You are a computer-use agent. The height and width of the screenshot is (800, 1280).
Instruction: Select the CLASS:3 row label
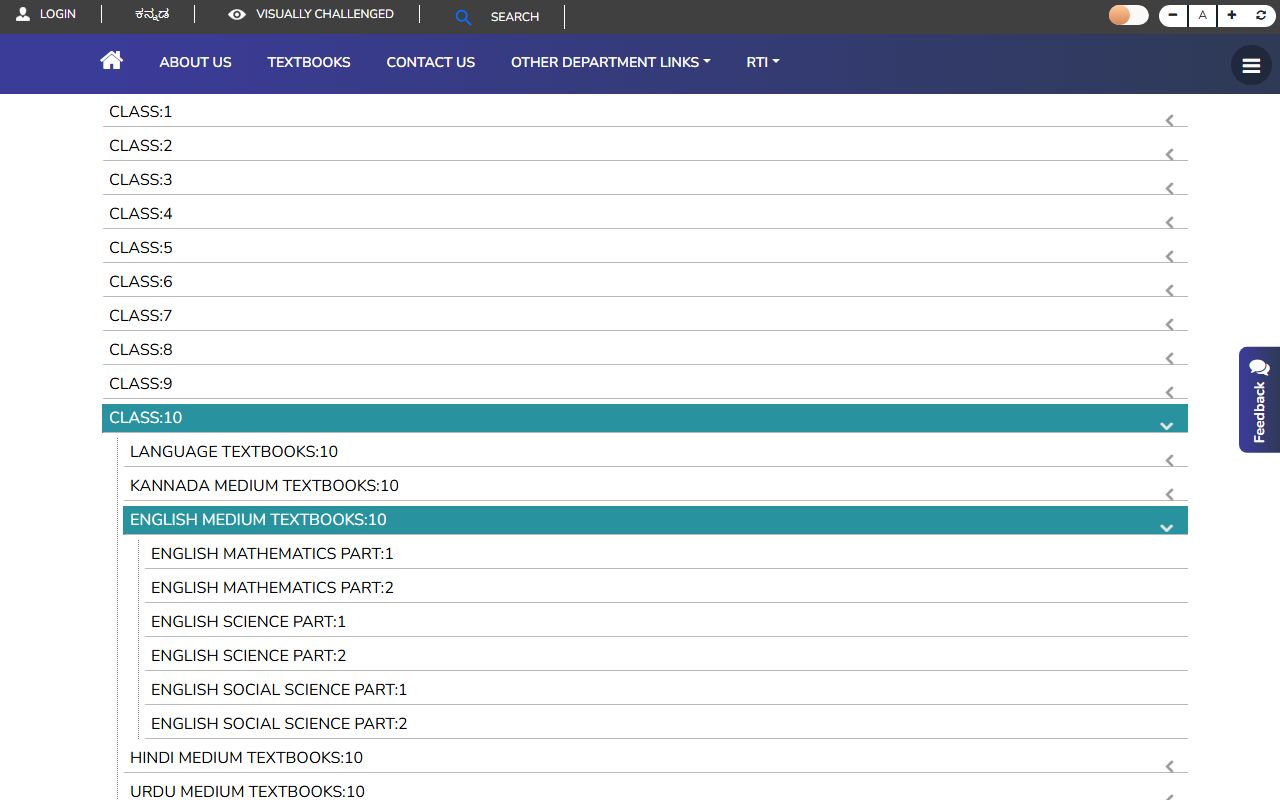pyautogui.click(x=141, y=180)
